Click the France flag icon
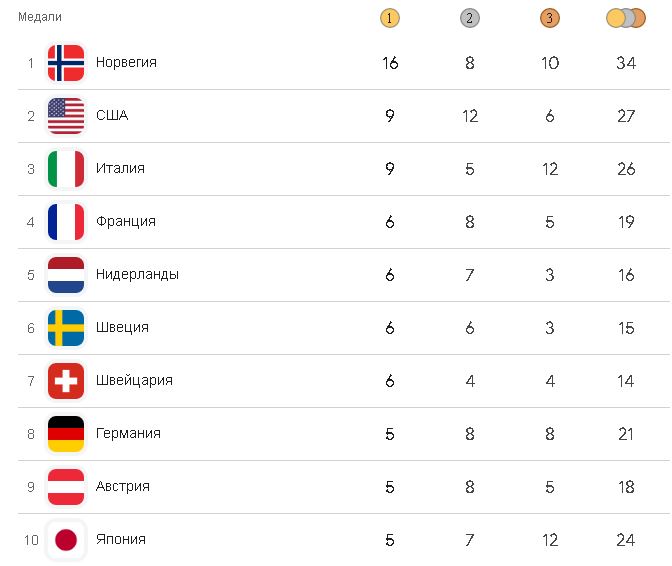The width and height of the screenshot is (672, 566). pyautogui.click(x=66, y=222)
